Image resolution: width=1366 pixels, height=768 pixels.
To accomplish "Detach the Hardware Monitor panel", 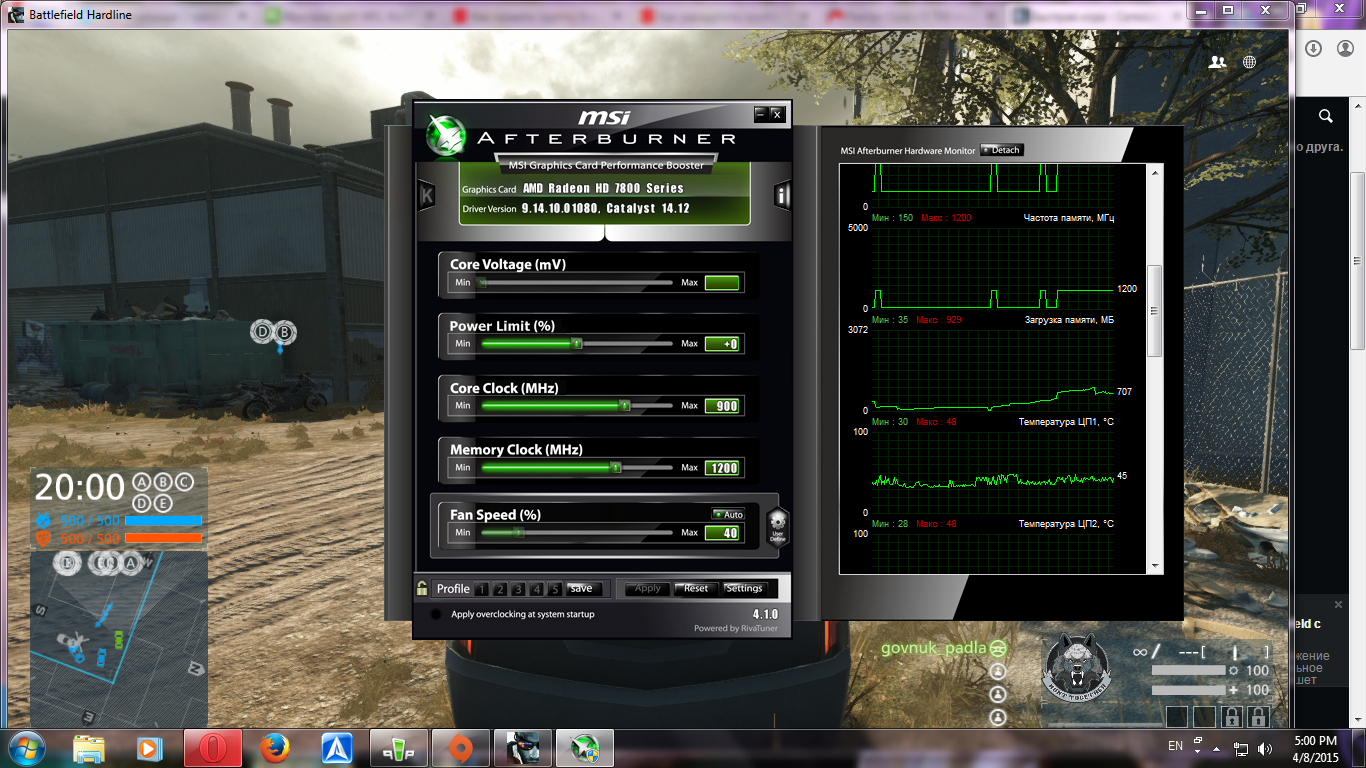I will [1002, 150].
